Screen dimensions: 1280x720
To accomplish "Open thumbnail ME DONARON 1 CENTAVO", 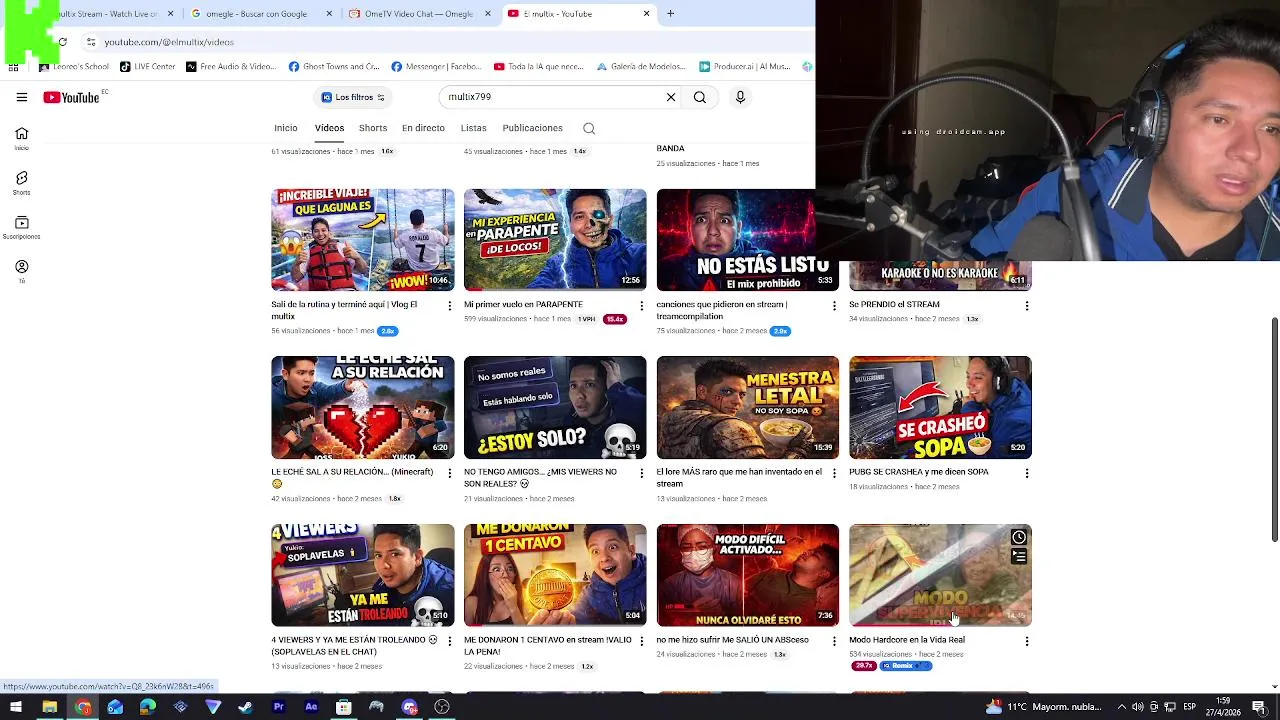I will click(x=555, y=575).
